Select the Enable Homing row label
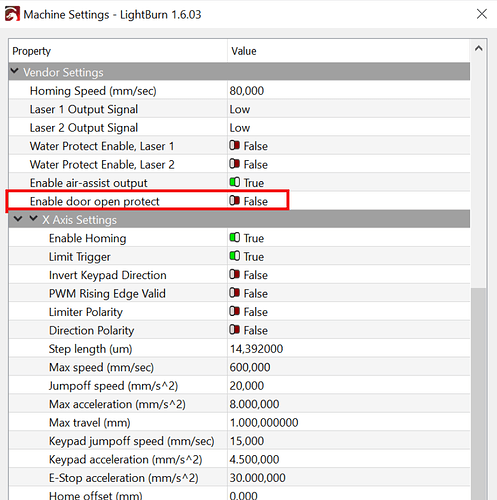The width and height of the screenshot is (497, 500). (x=87, y=238)
